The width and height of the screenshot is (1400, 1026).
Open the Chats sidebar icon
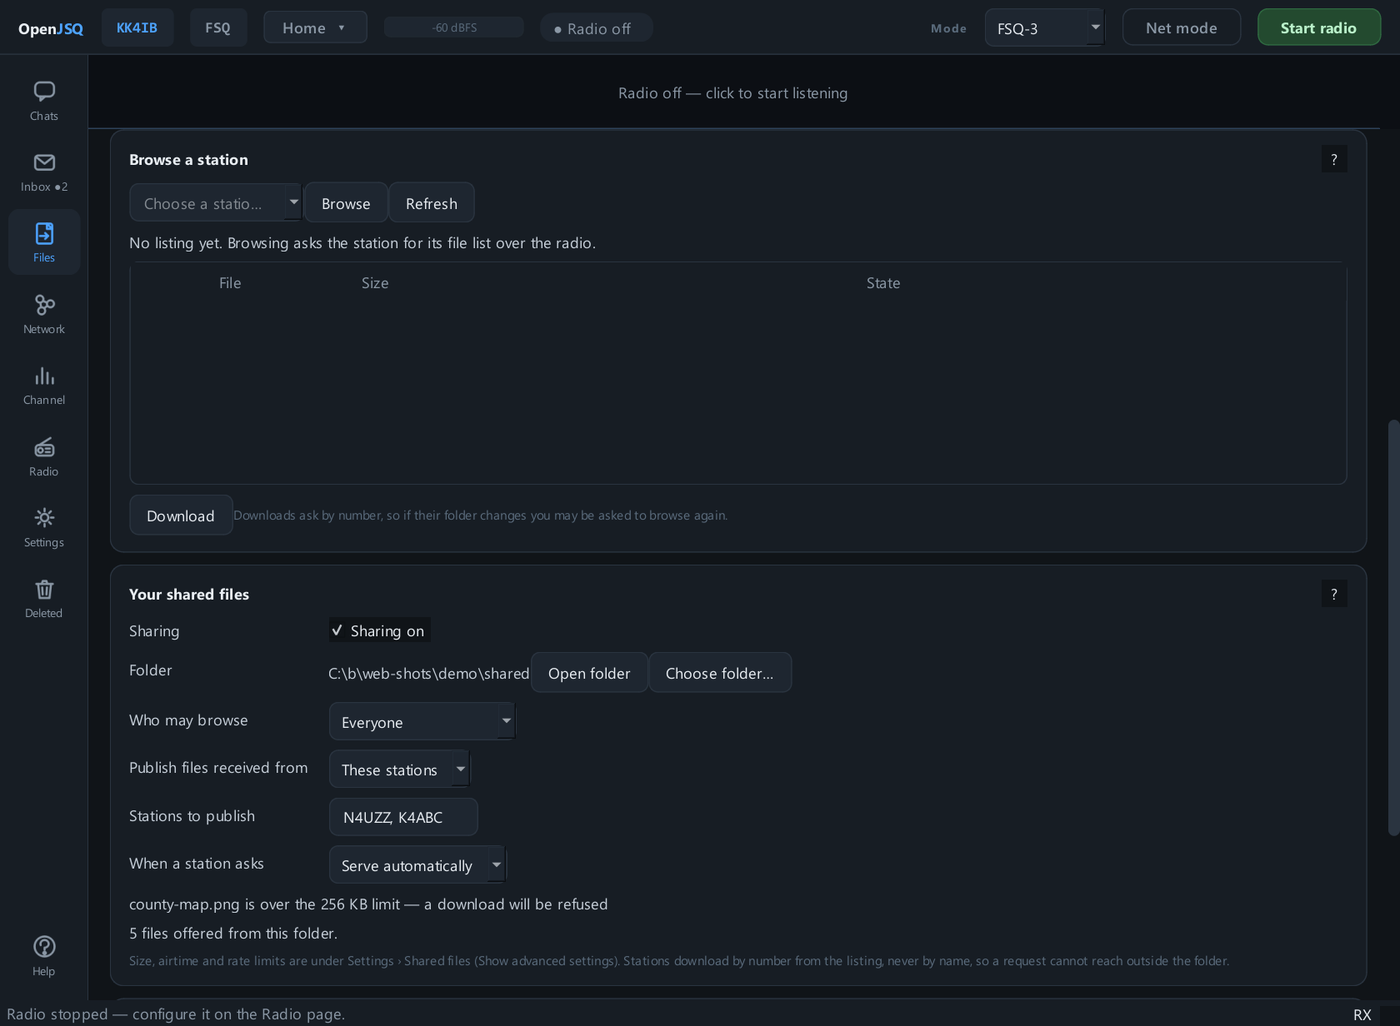(44, 101)
